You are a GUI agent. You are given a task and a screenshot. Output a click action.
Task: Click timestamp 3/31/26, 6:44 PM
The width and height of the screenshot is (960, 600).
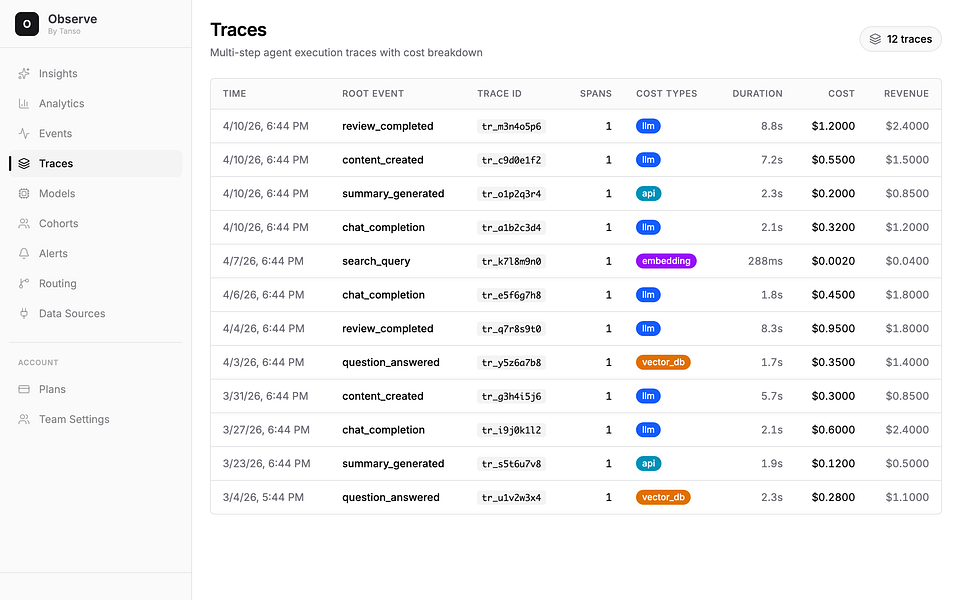pos(266,396)
